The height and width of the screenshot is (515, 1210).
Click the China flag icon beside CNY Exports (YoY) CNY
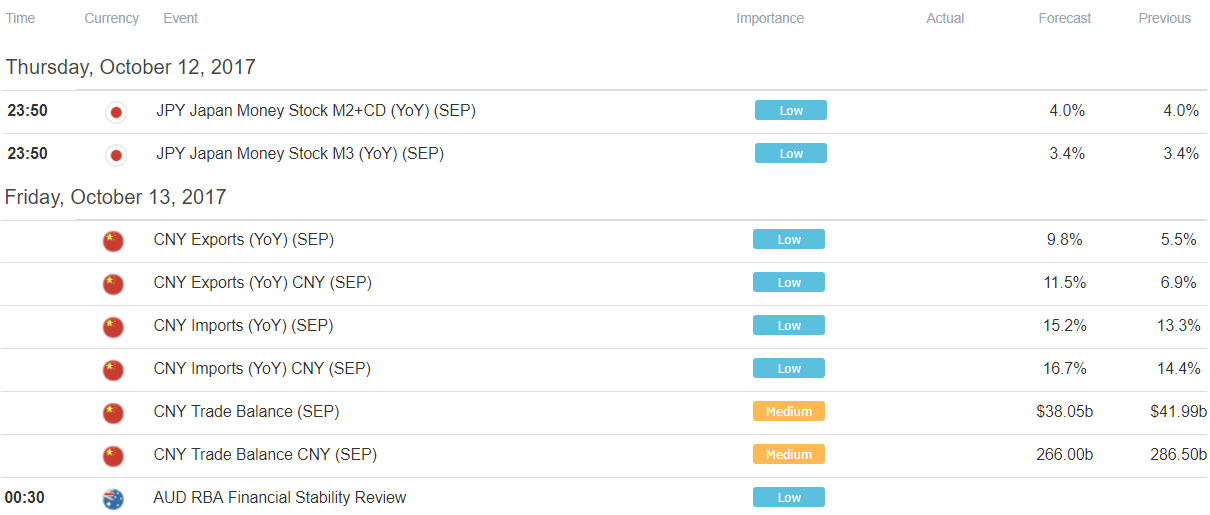[113, 284]
